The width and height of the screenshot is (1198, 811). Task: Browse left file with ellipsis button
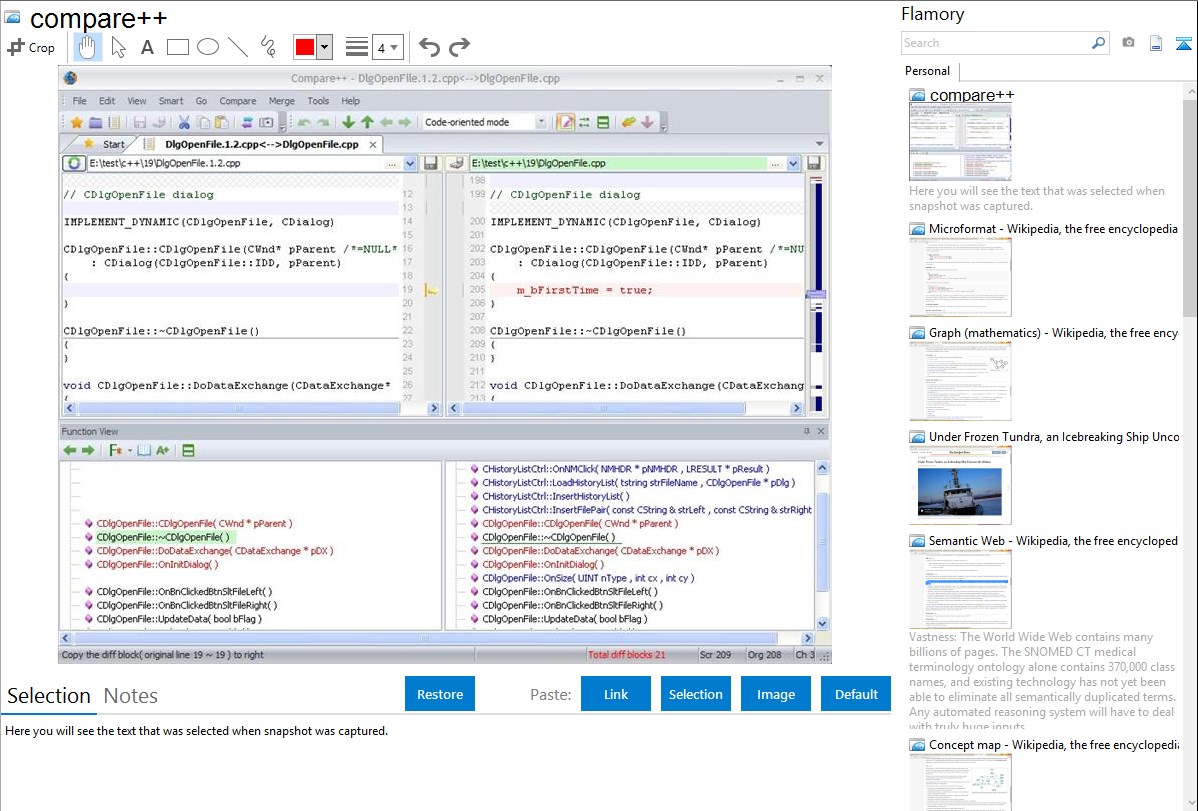click(392, 164)
